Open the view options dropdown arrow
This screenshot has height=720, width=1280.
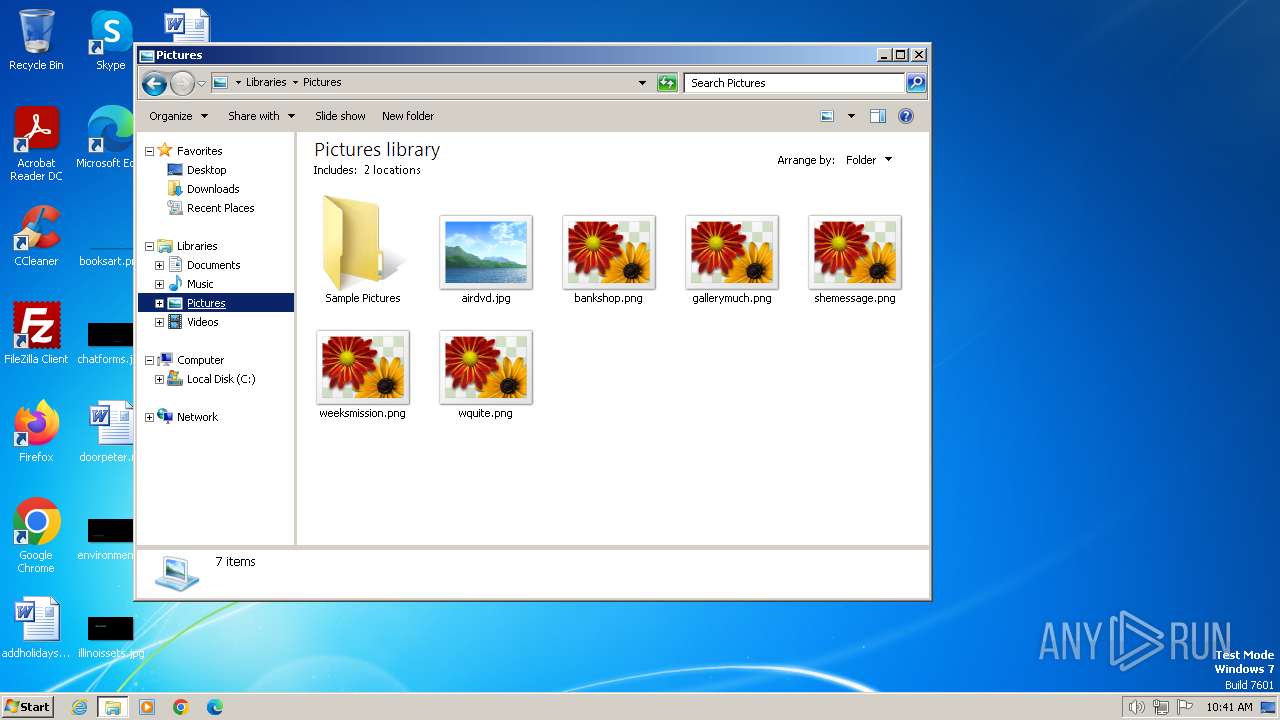851,116
